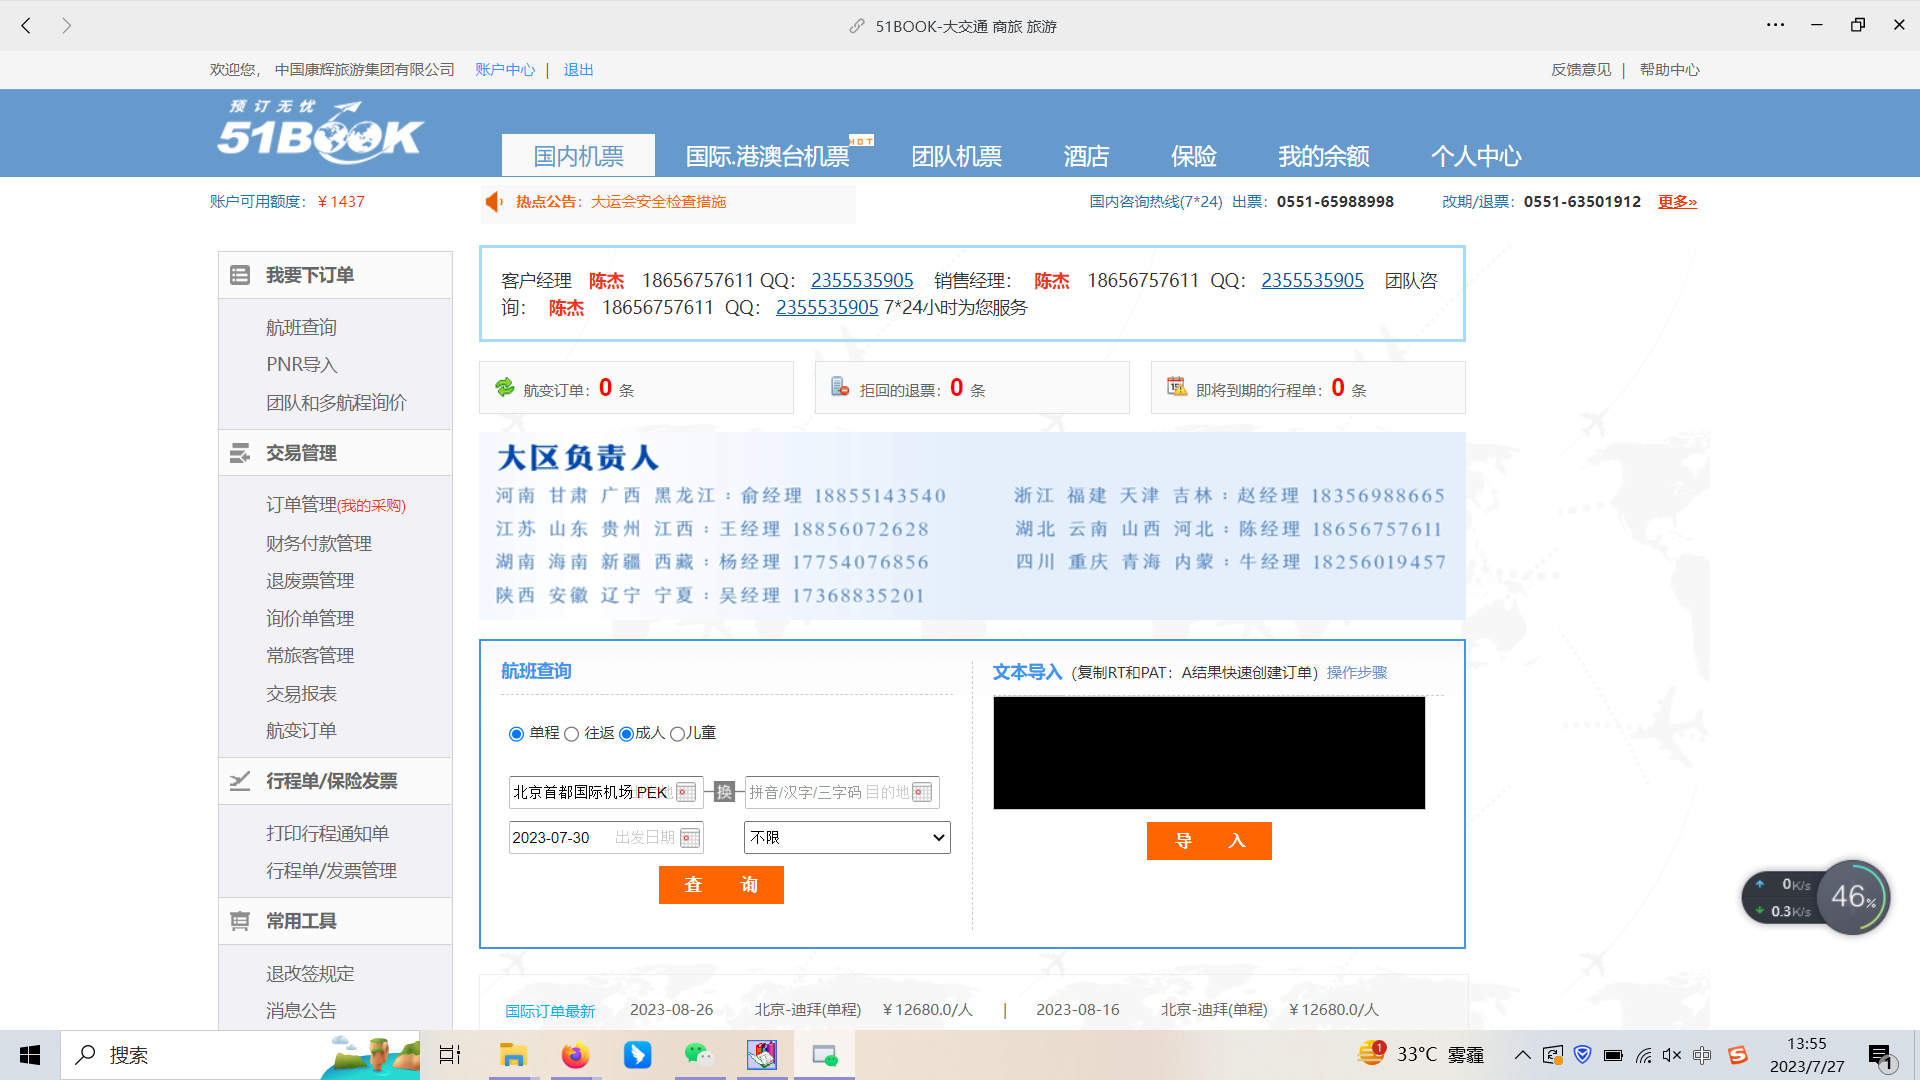Image resolution: width=1920 pixels, height=1080 pixels.
Task: Click destination field picker icon
Action: click(x=922, y=792)
